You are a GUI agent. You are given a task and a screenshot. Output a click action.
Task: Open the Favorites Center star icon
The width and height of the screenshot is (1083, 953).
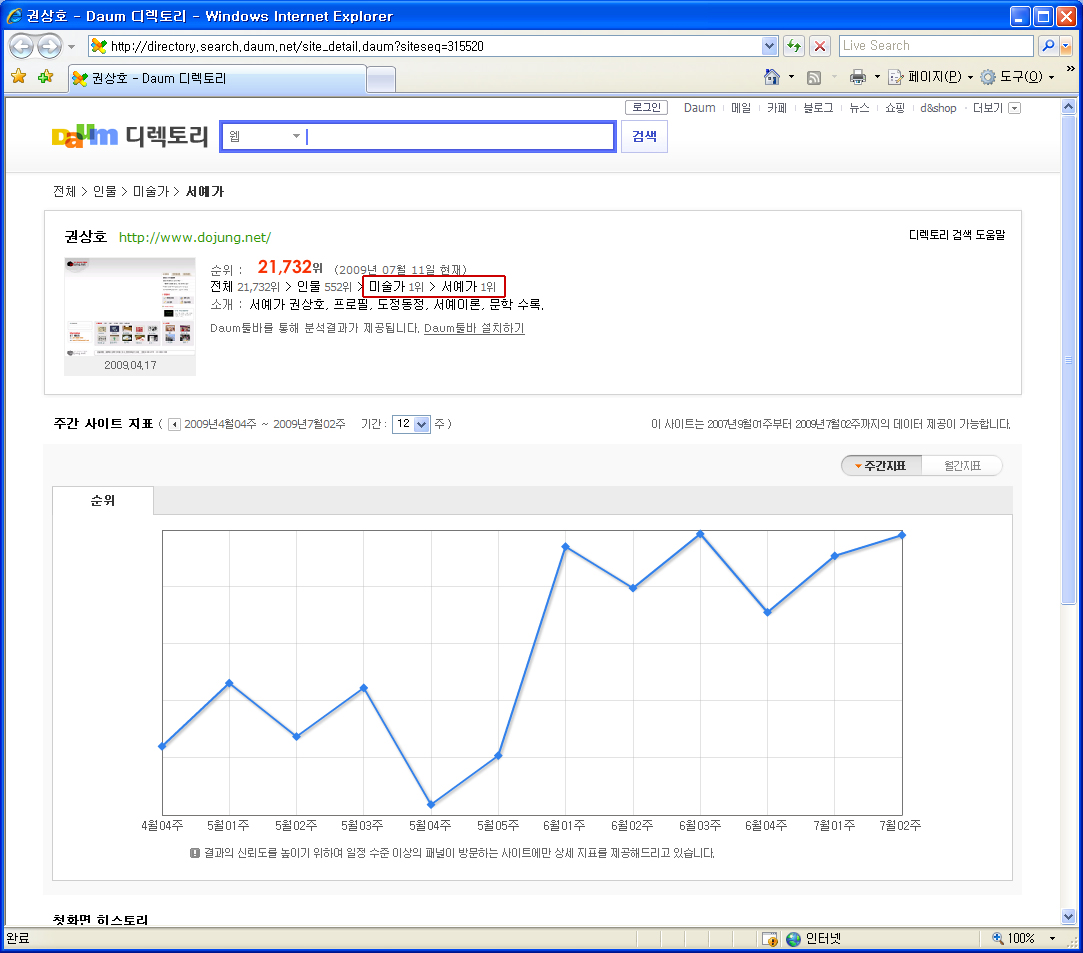[x=19, y=76]
